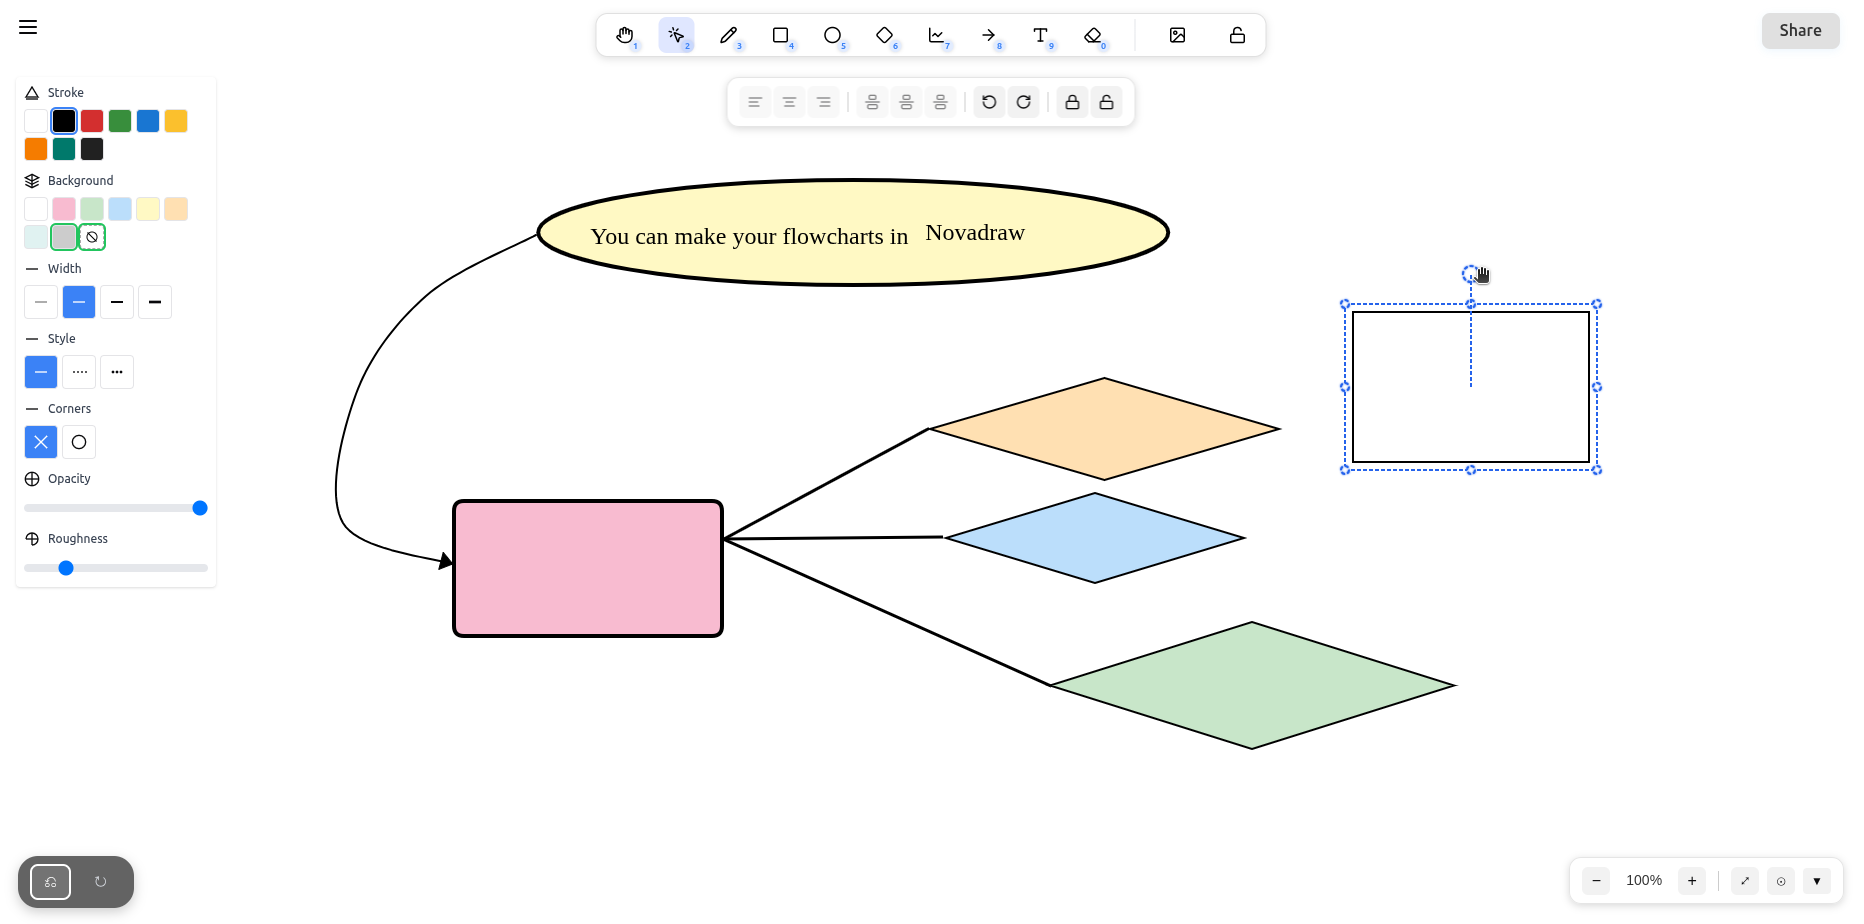This screenshot has width=1864, height=924.
Task: Zoom out with the minus button
Action: coord(1596,881)
